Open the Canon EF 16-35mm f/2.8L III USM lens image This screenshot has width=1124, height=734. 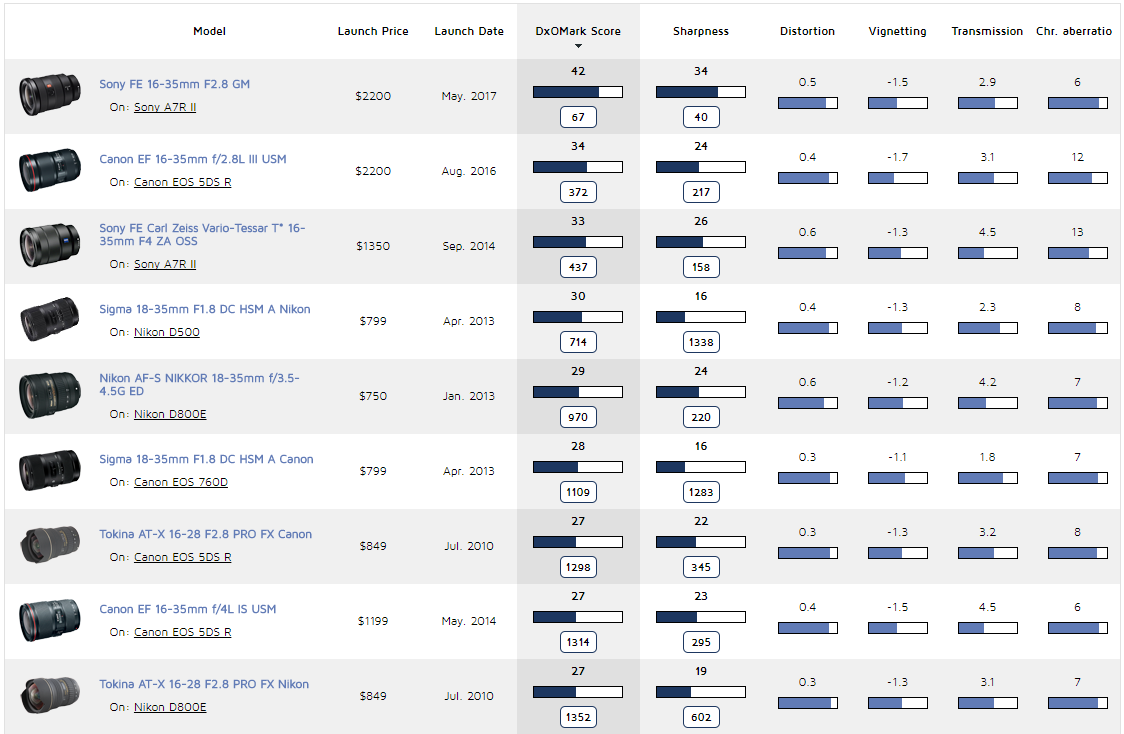[49, 170]
